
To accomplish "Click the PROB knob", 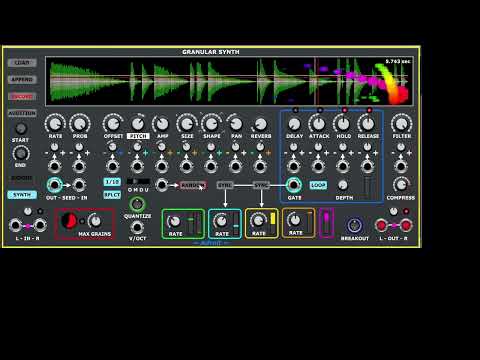I will click(x=80, y=124).
